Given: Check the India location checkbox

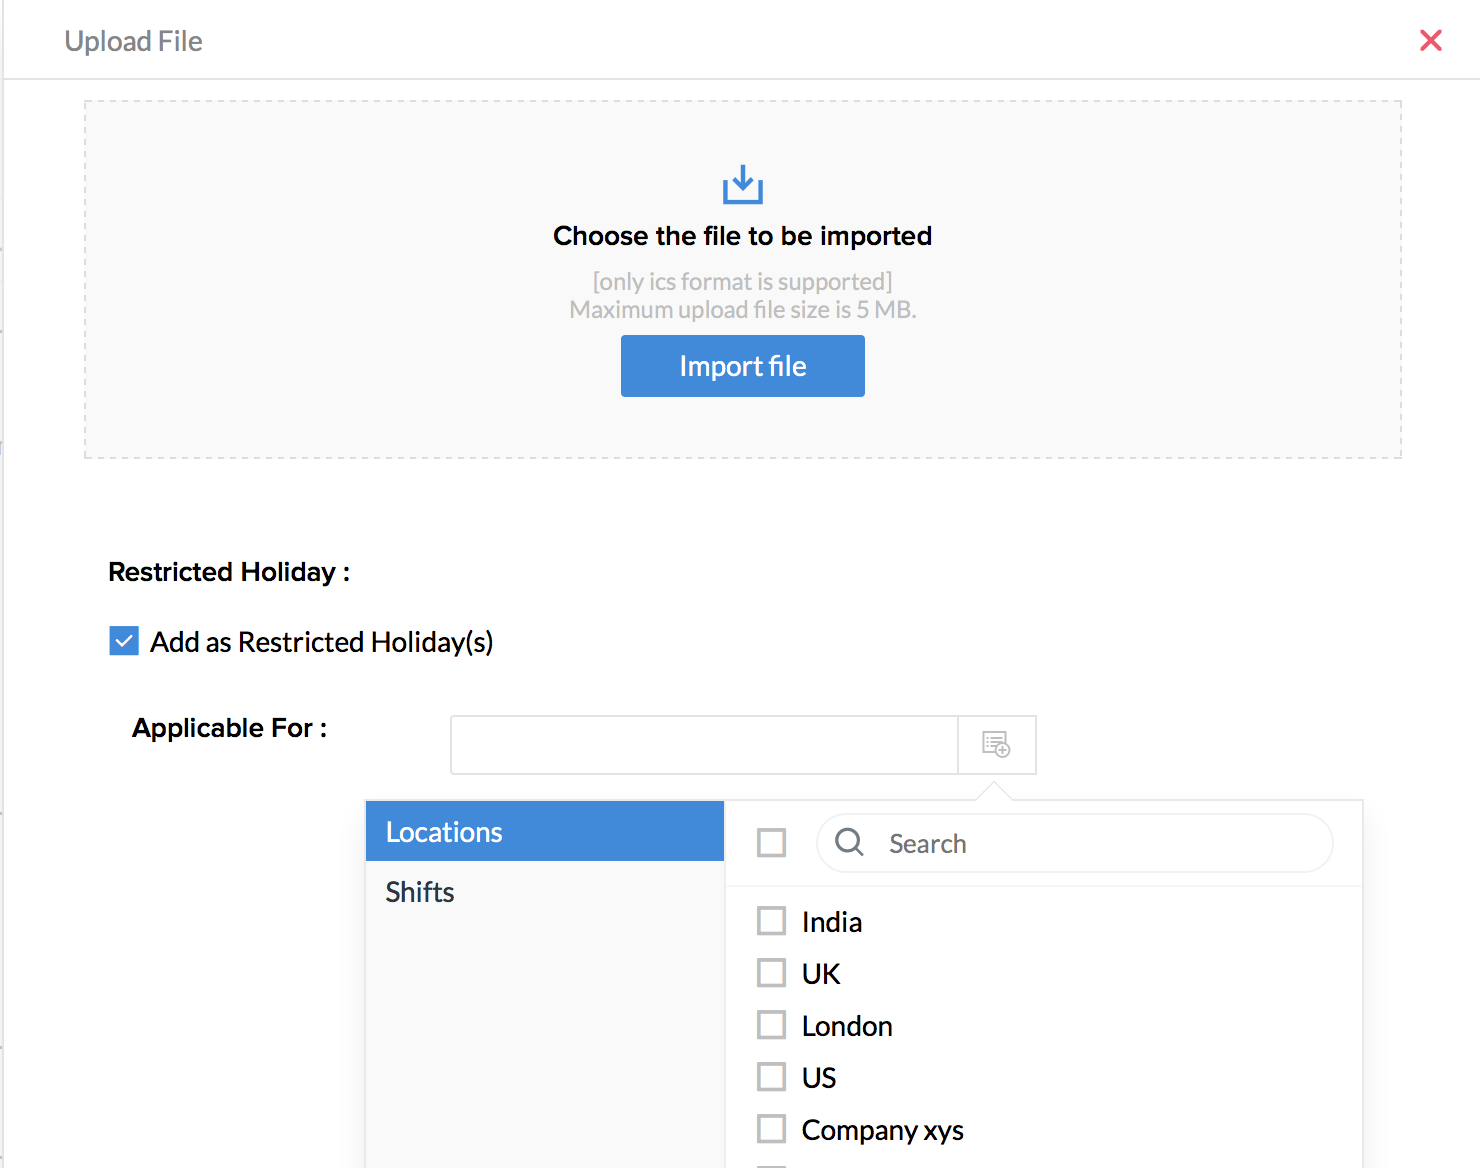Looking at the screenshot, I should tap(771, 921).
